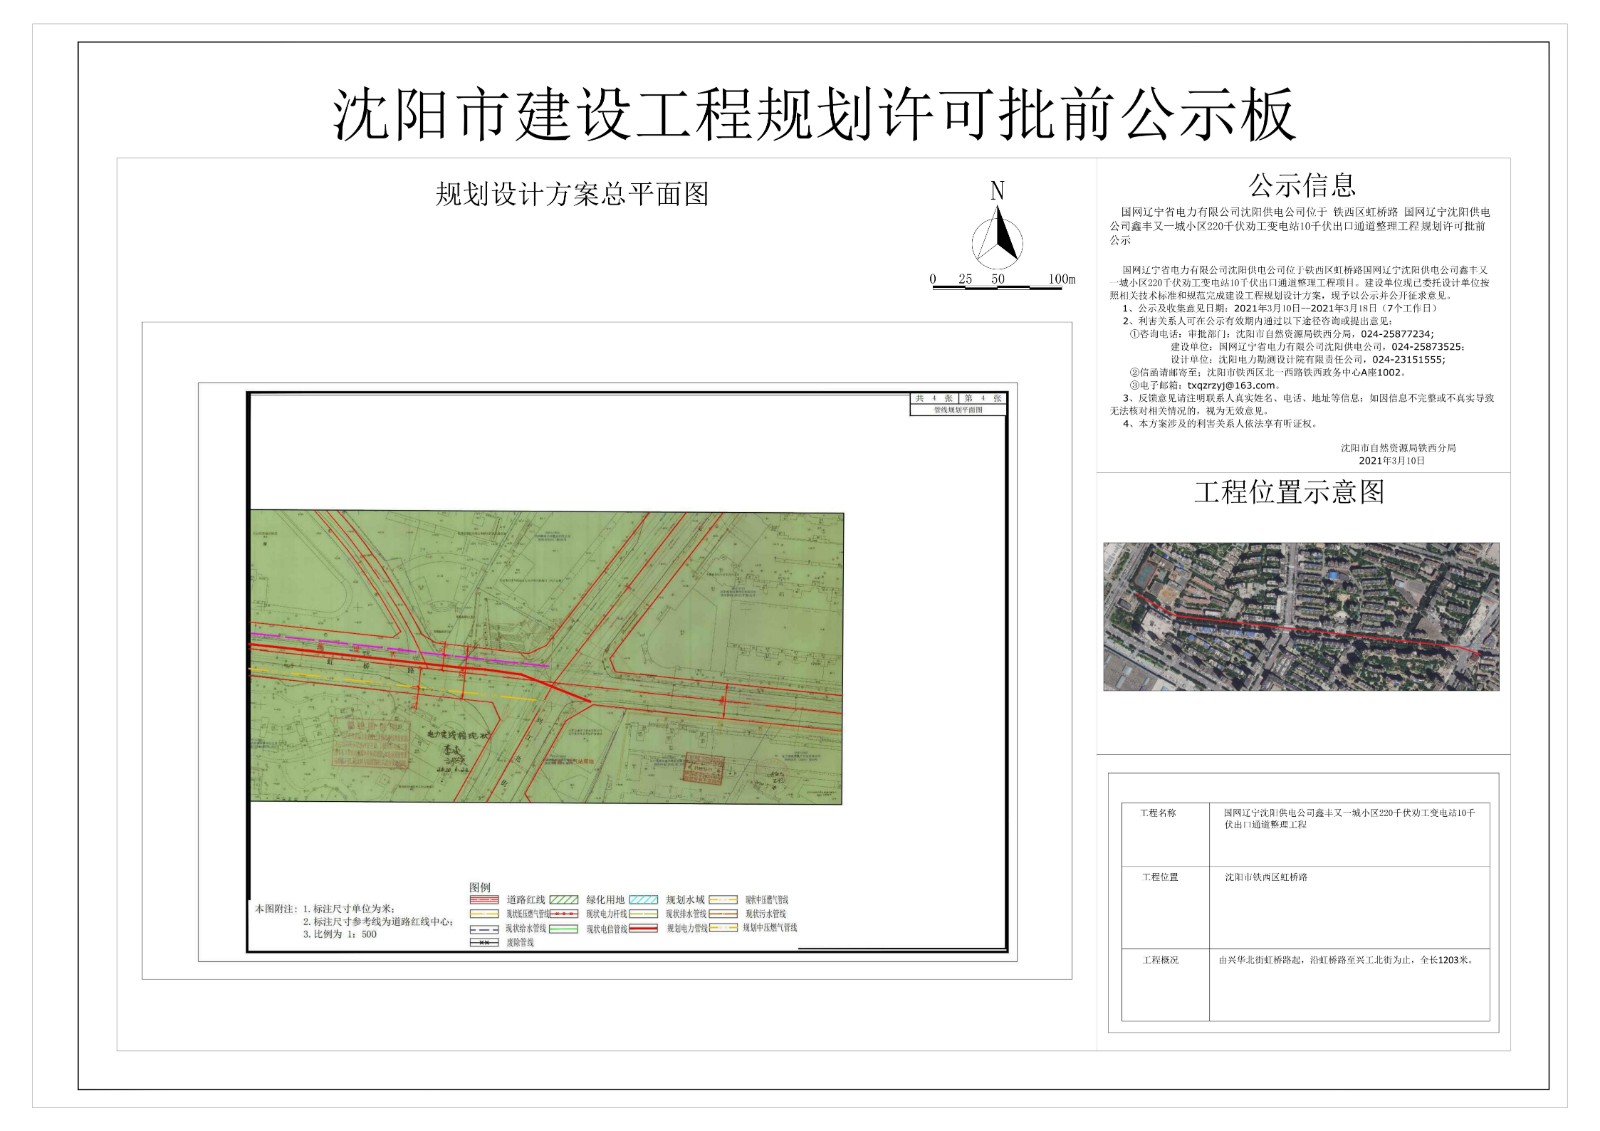Click the aerial photo of the project location
Screen dimensions: 1600x1131
tap(1300, 617)
